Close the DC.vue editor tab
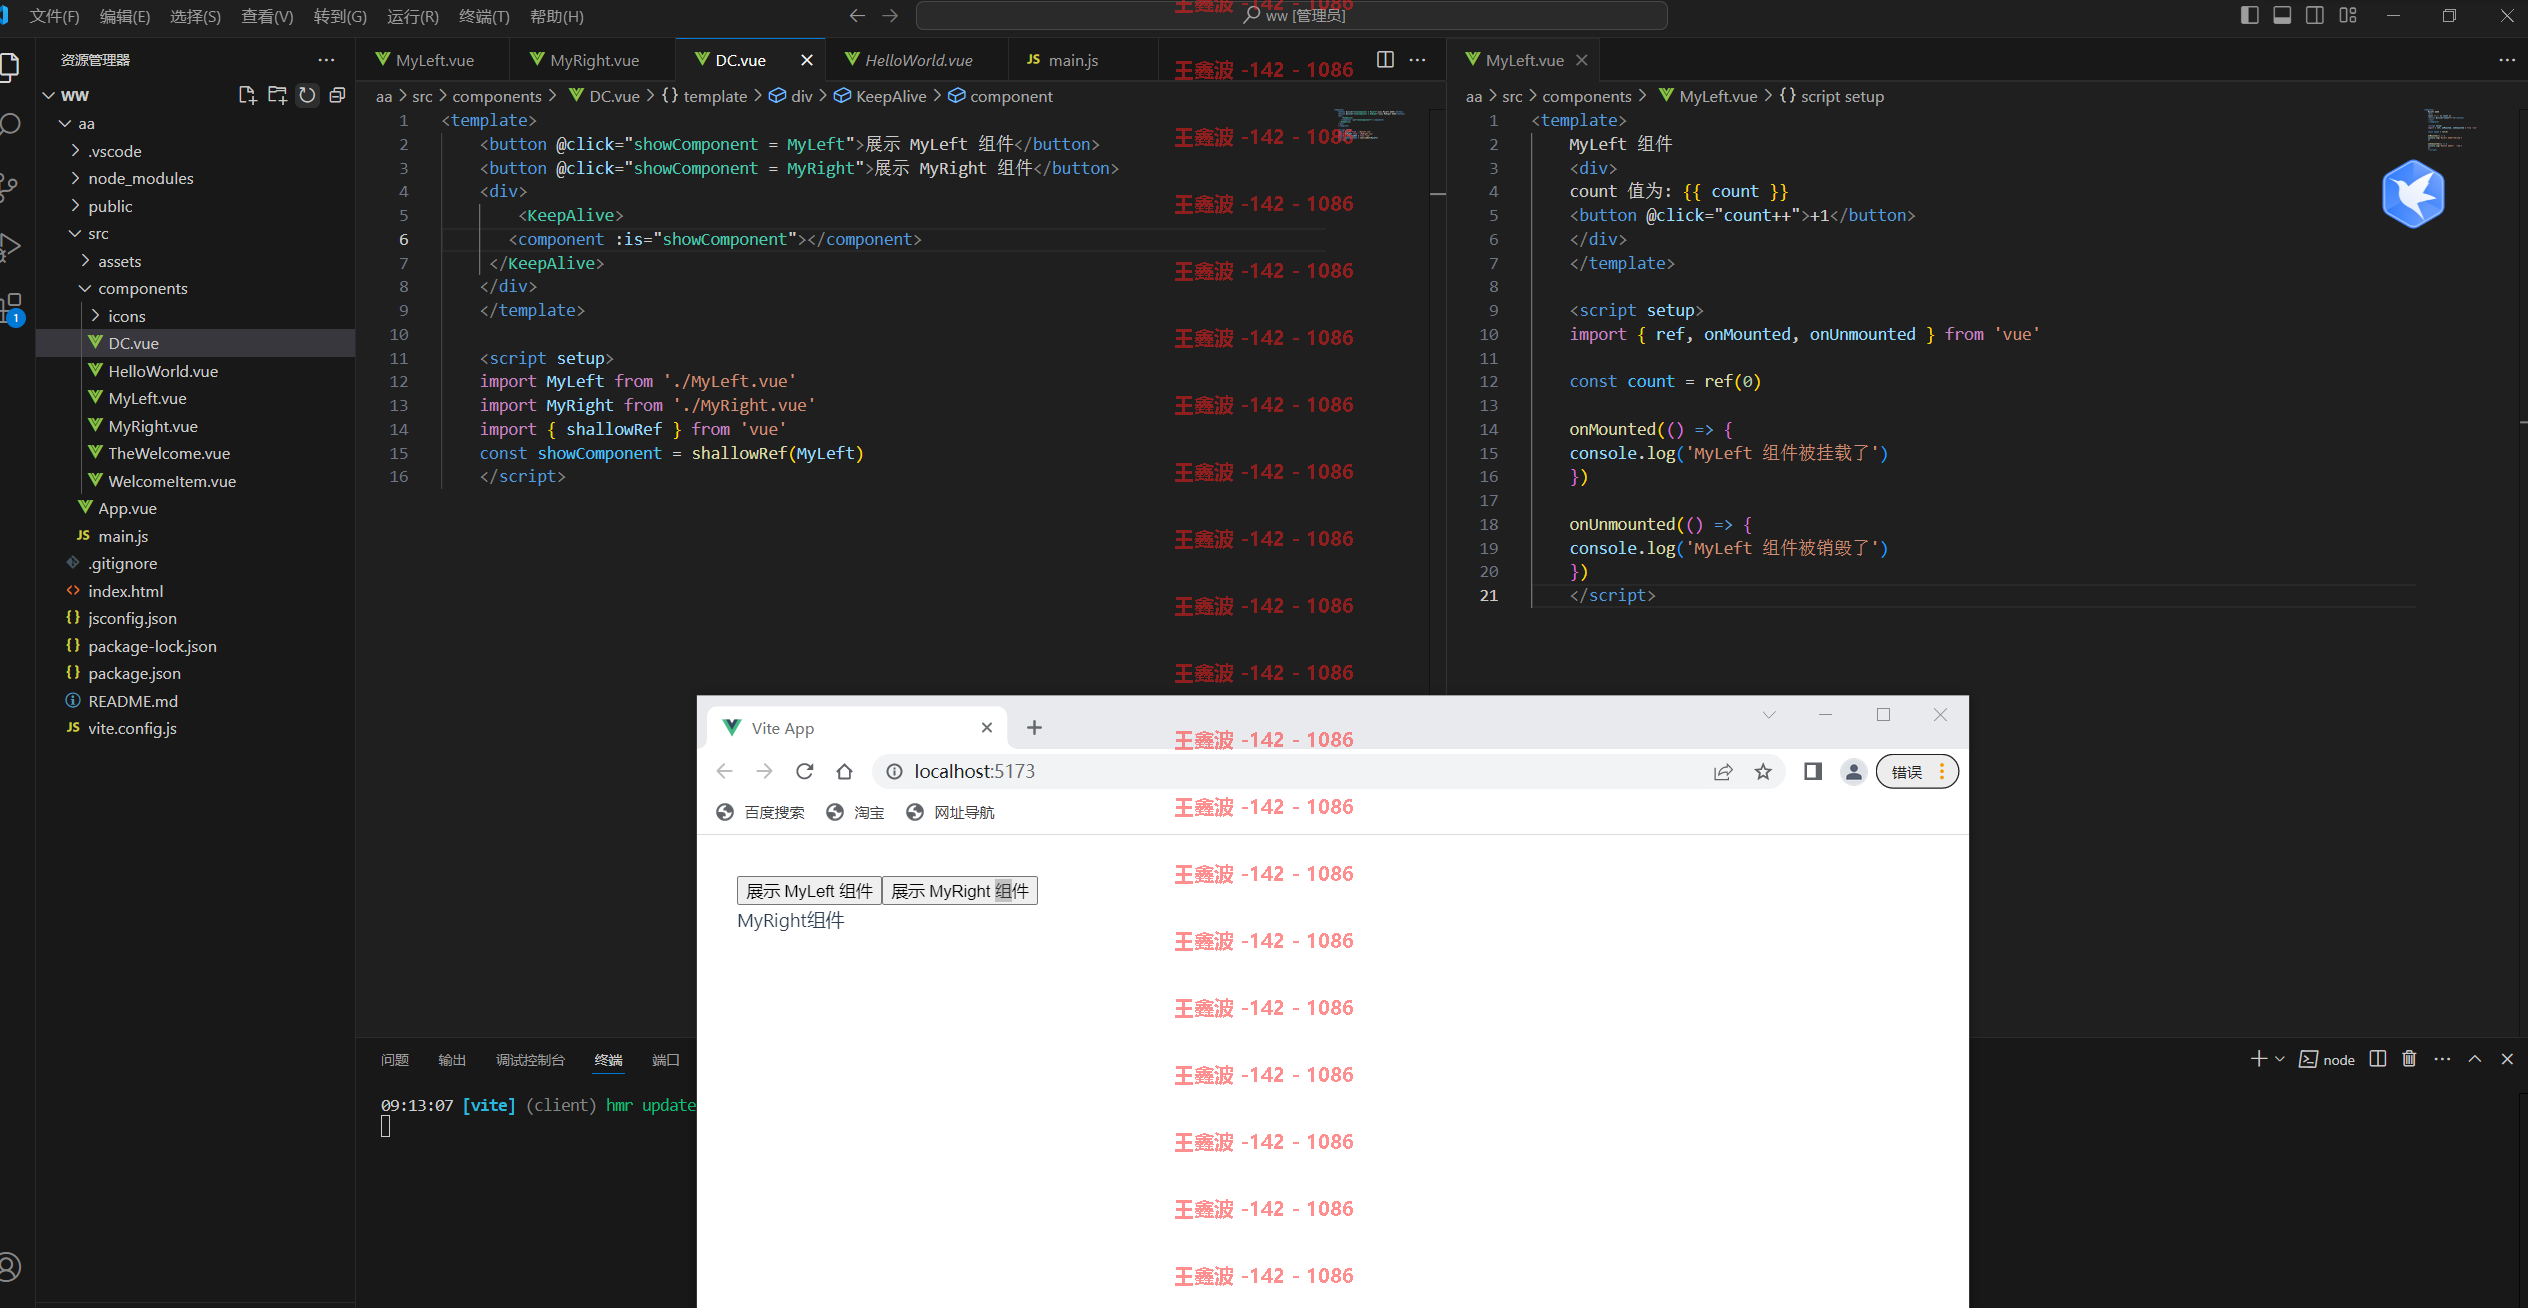2528x1308 pixels. [x=806, y=60]
